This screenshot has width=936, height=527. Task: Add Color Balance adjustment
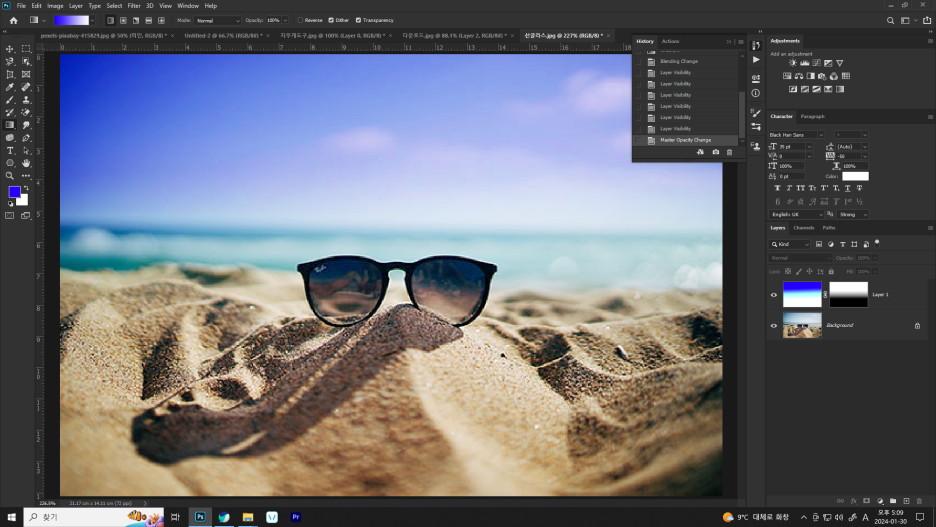[799, 76]
